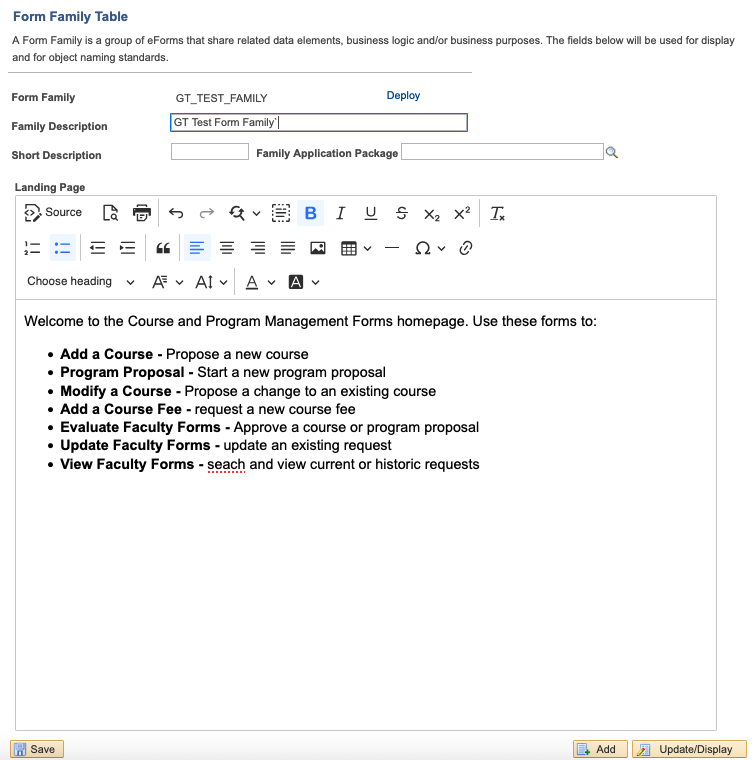The width and height of the screenshot is (754, 760).
Task: Click the Form Family Table heading
Action: (x=70, y=16)
